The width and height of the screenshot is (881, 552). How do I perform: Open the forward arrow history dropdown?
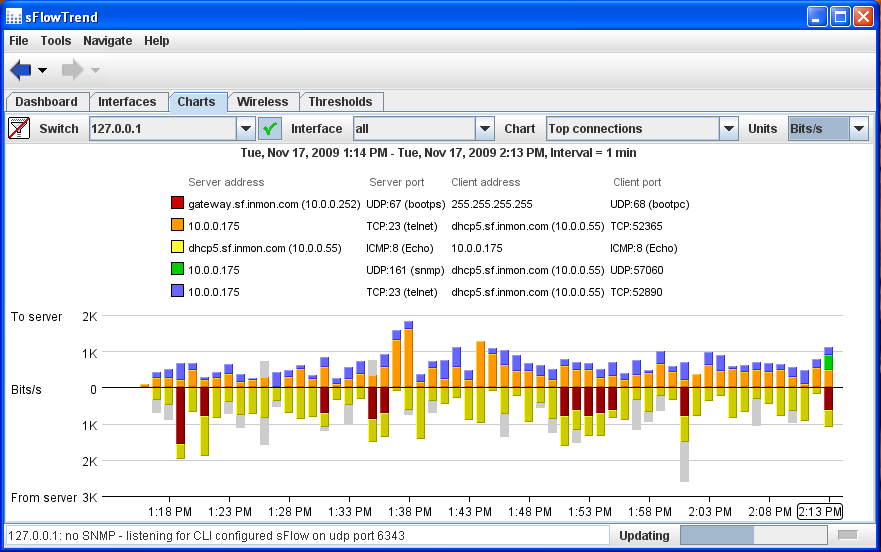click(95, 70)
